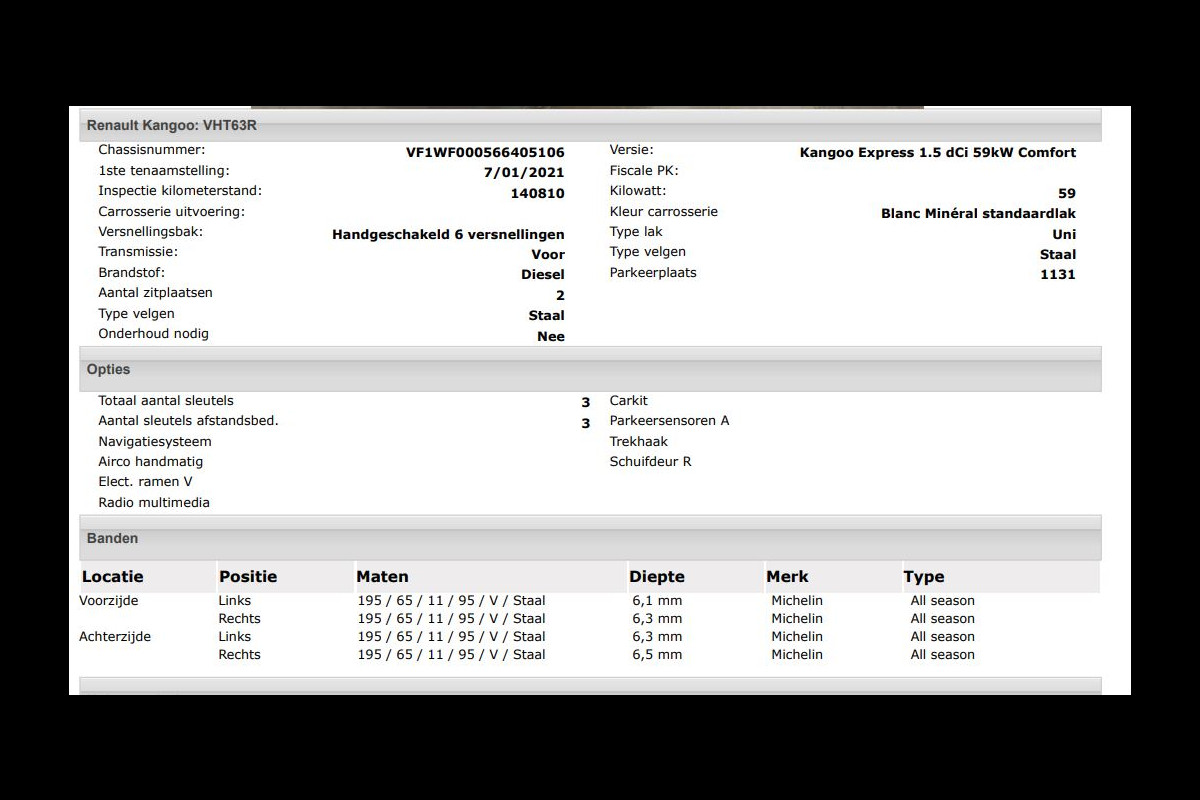The height and width of the screenshot is (800, 1200).
Task: Click the 140810 kilometerstand value
Action: pos(537,194)
